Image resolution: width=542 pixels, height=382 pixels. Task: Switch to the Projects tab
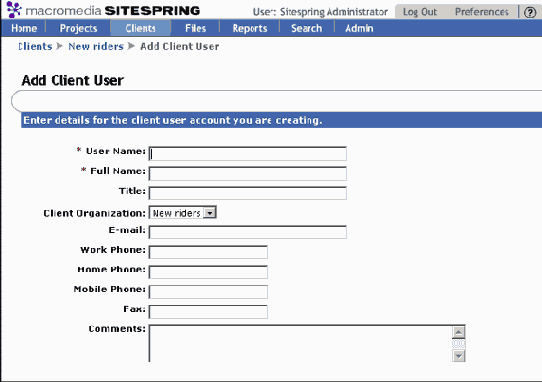78,28
